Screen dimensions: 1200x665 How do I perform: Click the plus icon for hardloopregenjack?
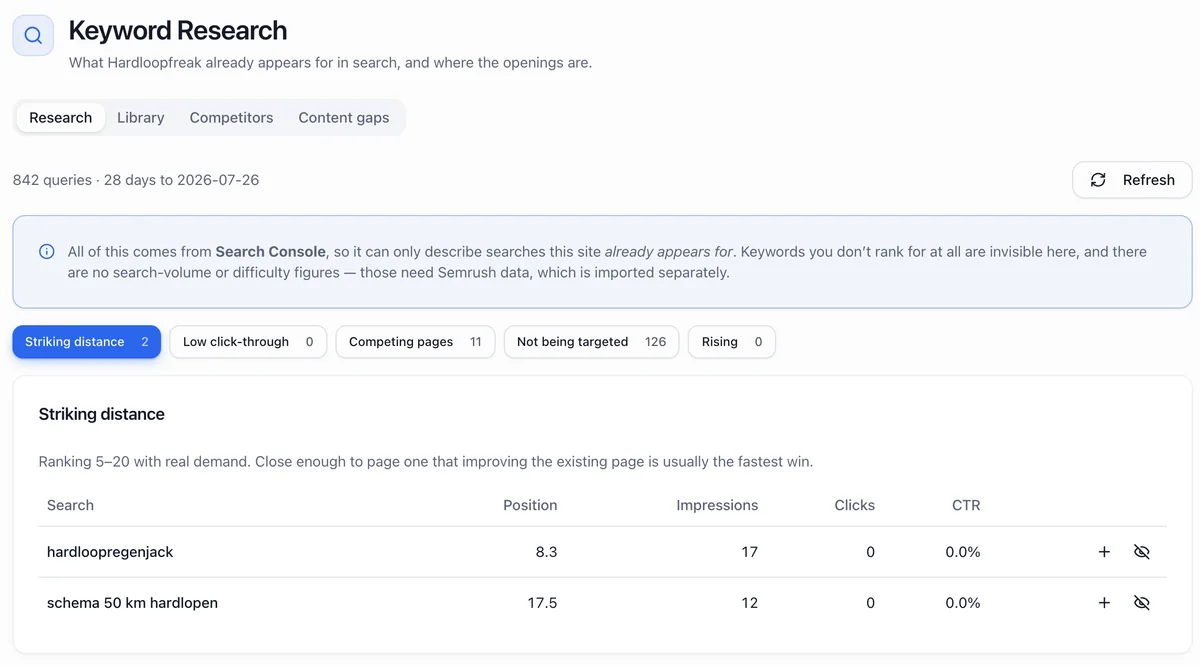point(1104,552)
